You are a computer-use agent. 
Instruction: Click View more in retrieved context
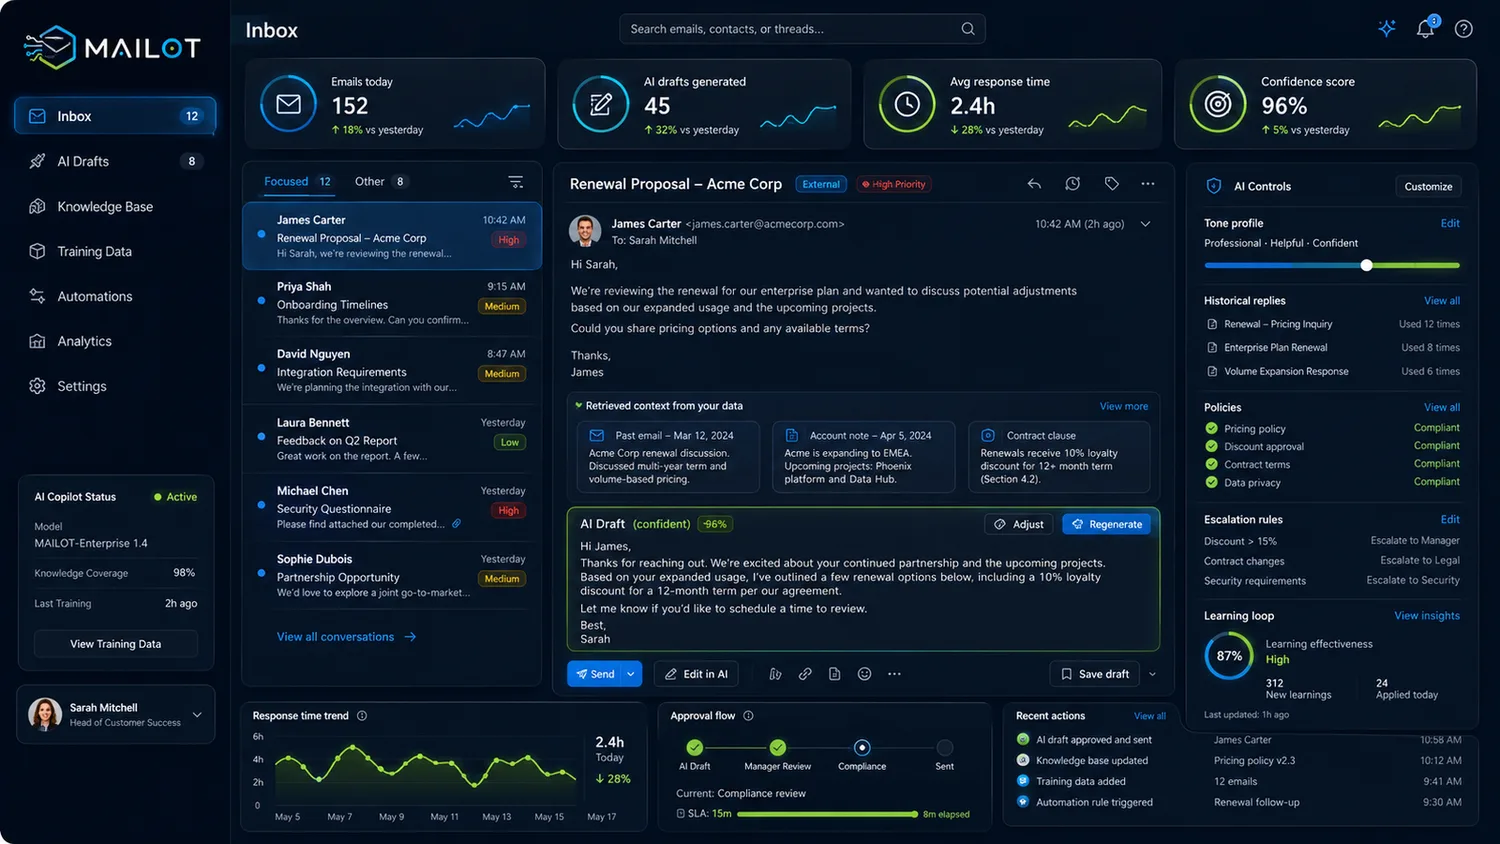(1124, 406)
